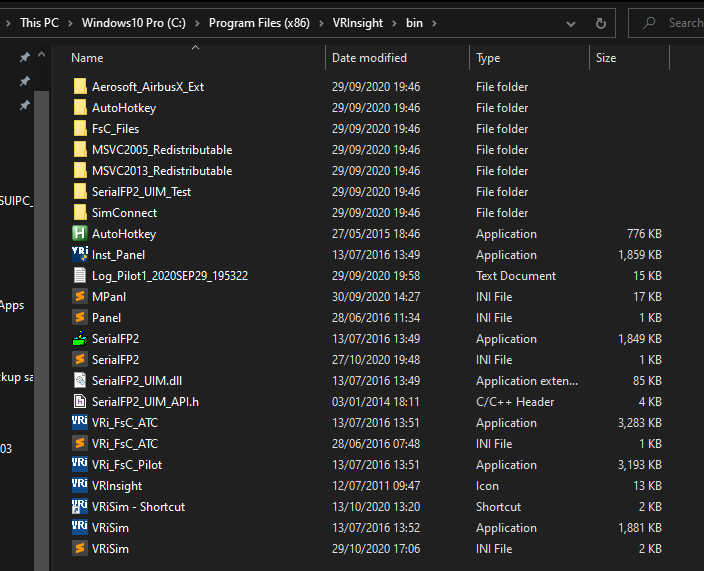704x571 pixels.
Task: Click the bin breadcrumb segment
Action: coord(414,23)
